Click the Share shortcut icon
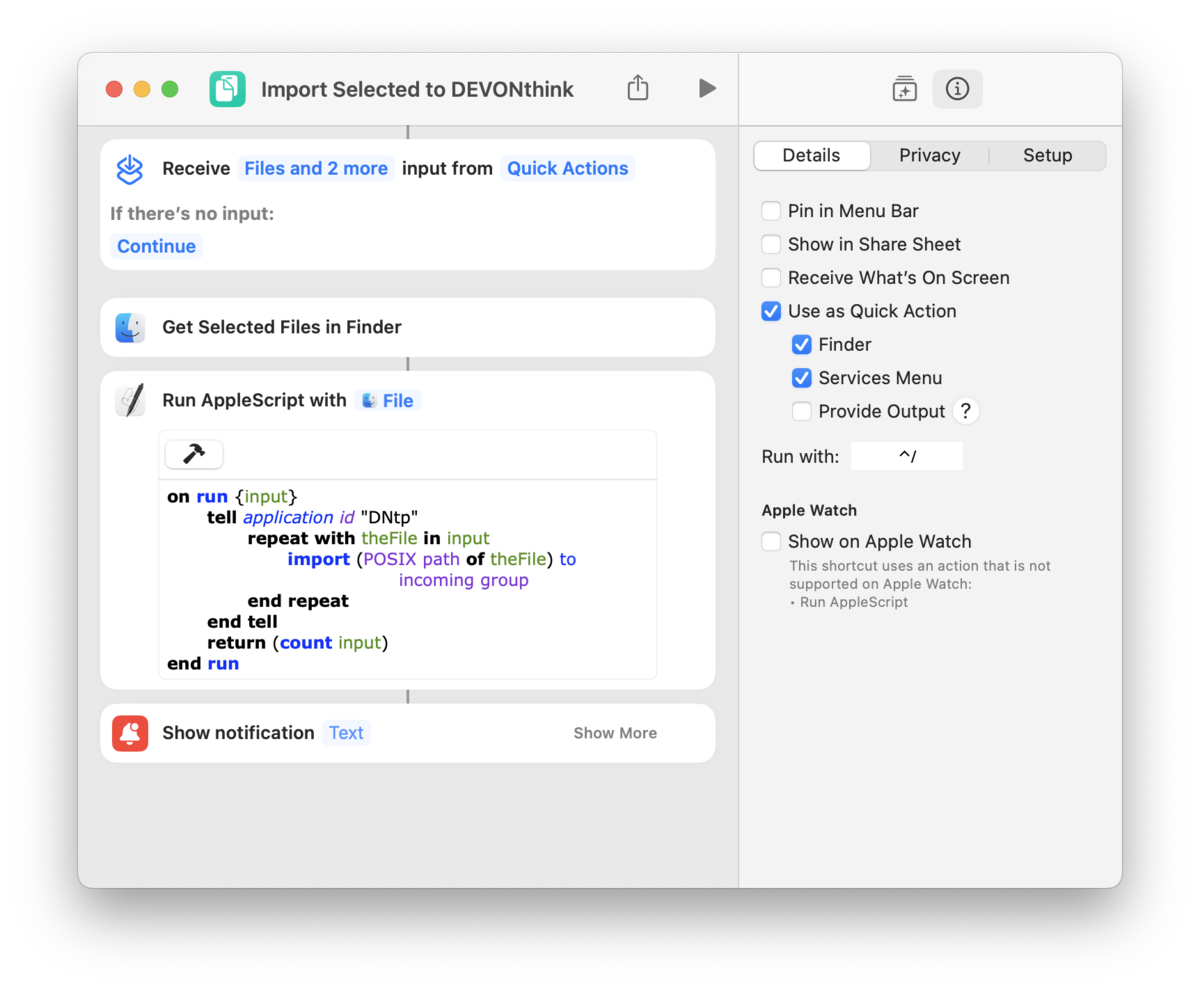1200x991 pixels. click(638, 88)
